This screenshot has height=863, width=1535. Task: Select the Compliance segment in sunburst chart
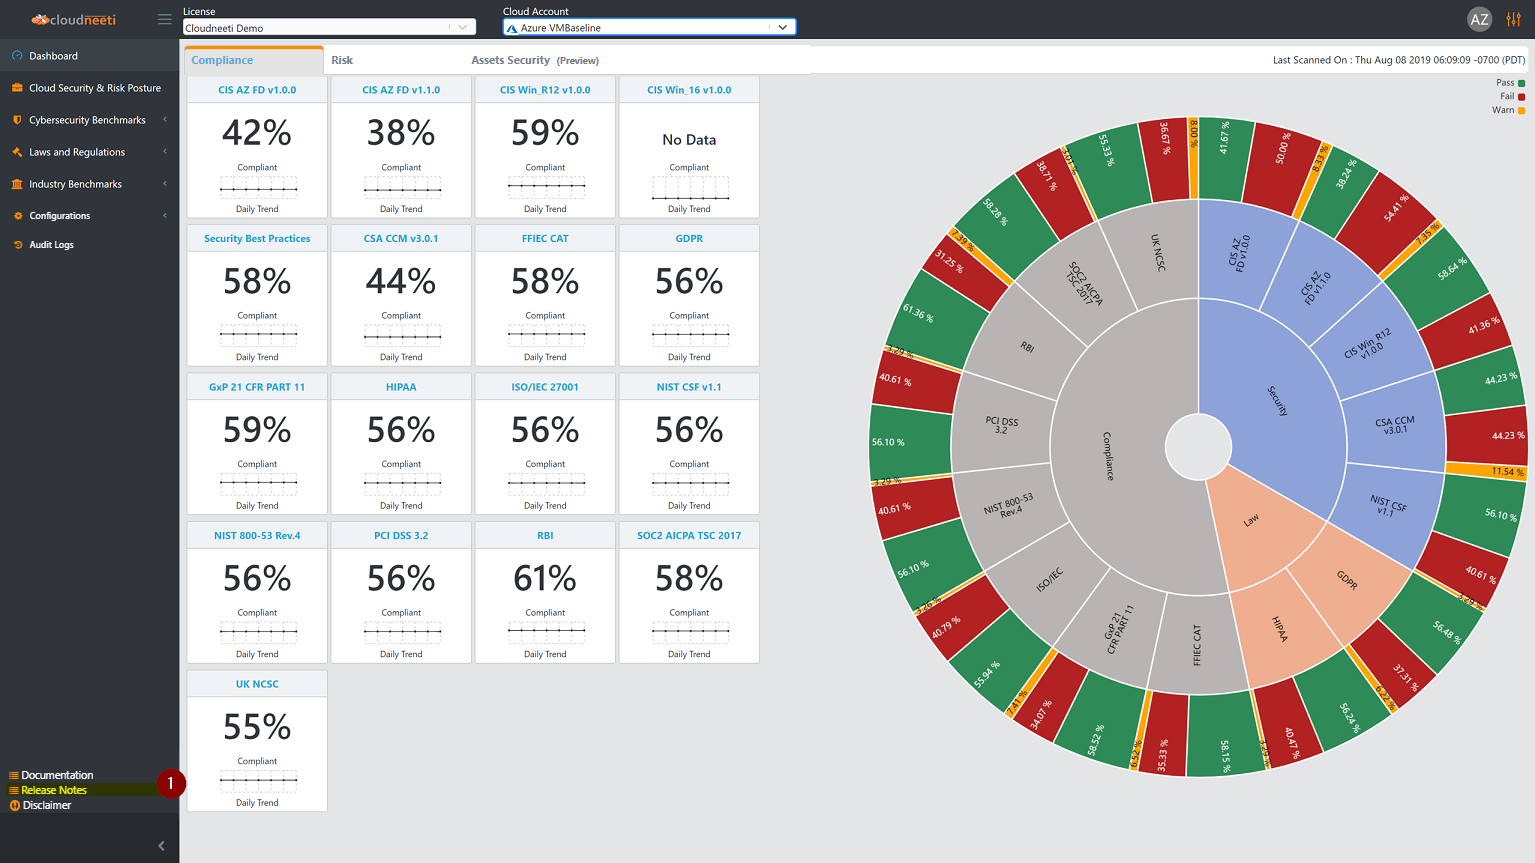[x=1108, y=455]
